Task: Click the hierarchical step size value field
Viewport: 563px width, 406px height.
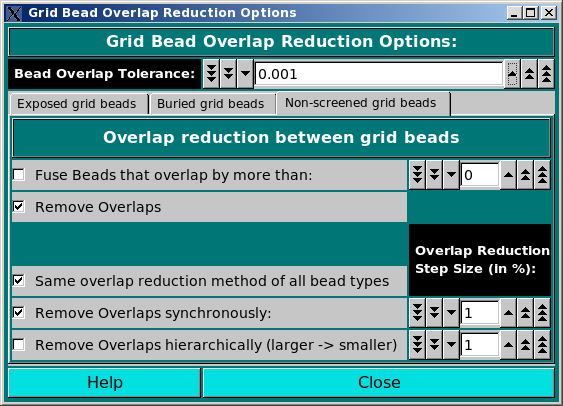Action: (x=480, y=345)
